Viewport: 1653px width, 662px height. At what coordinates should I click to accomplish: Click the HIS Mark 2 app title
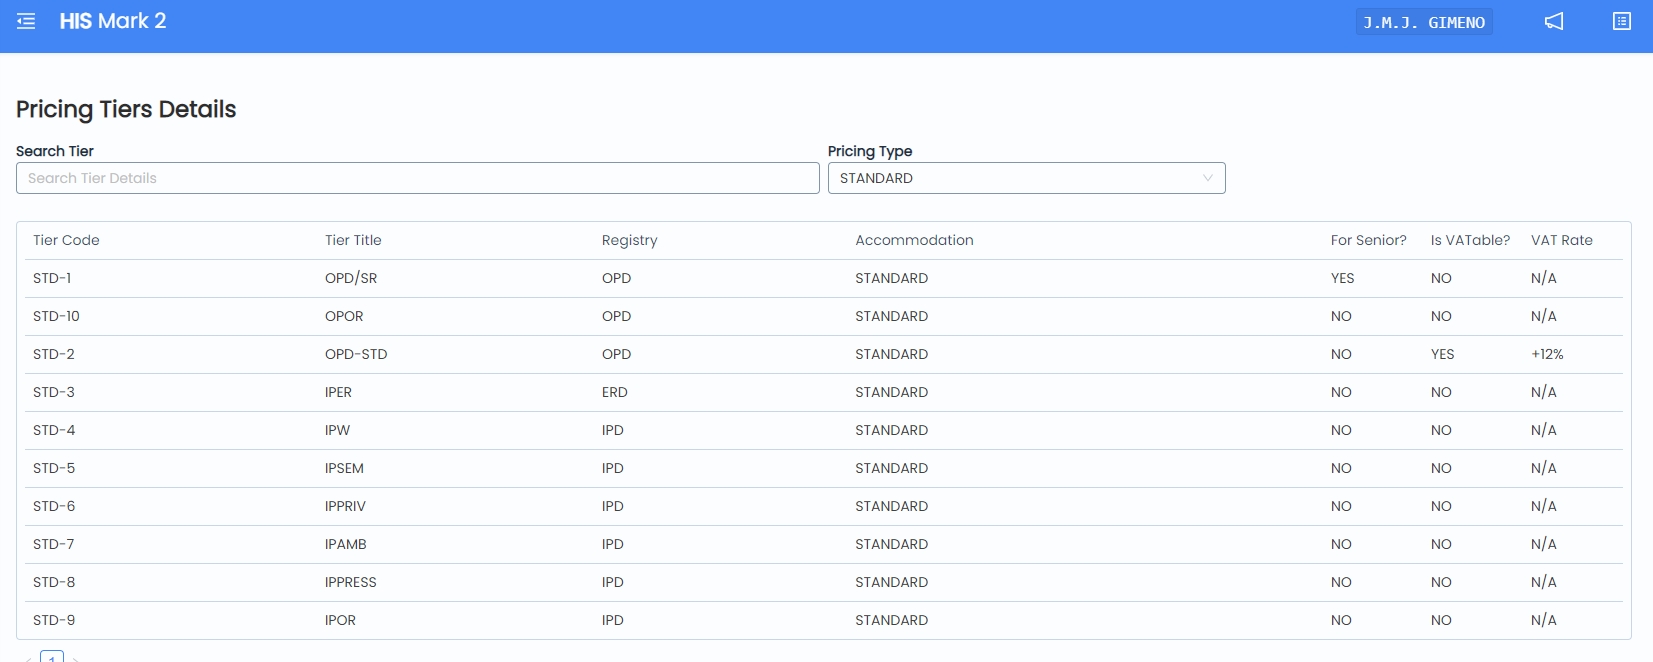point(113,21)
